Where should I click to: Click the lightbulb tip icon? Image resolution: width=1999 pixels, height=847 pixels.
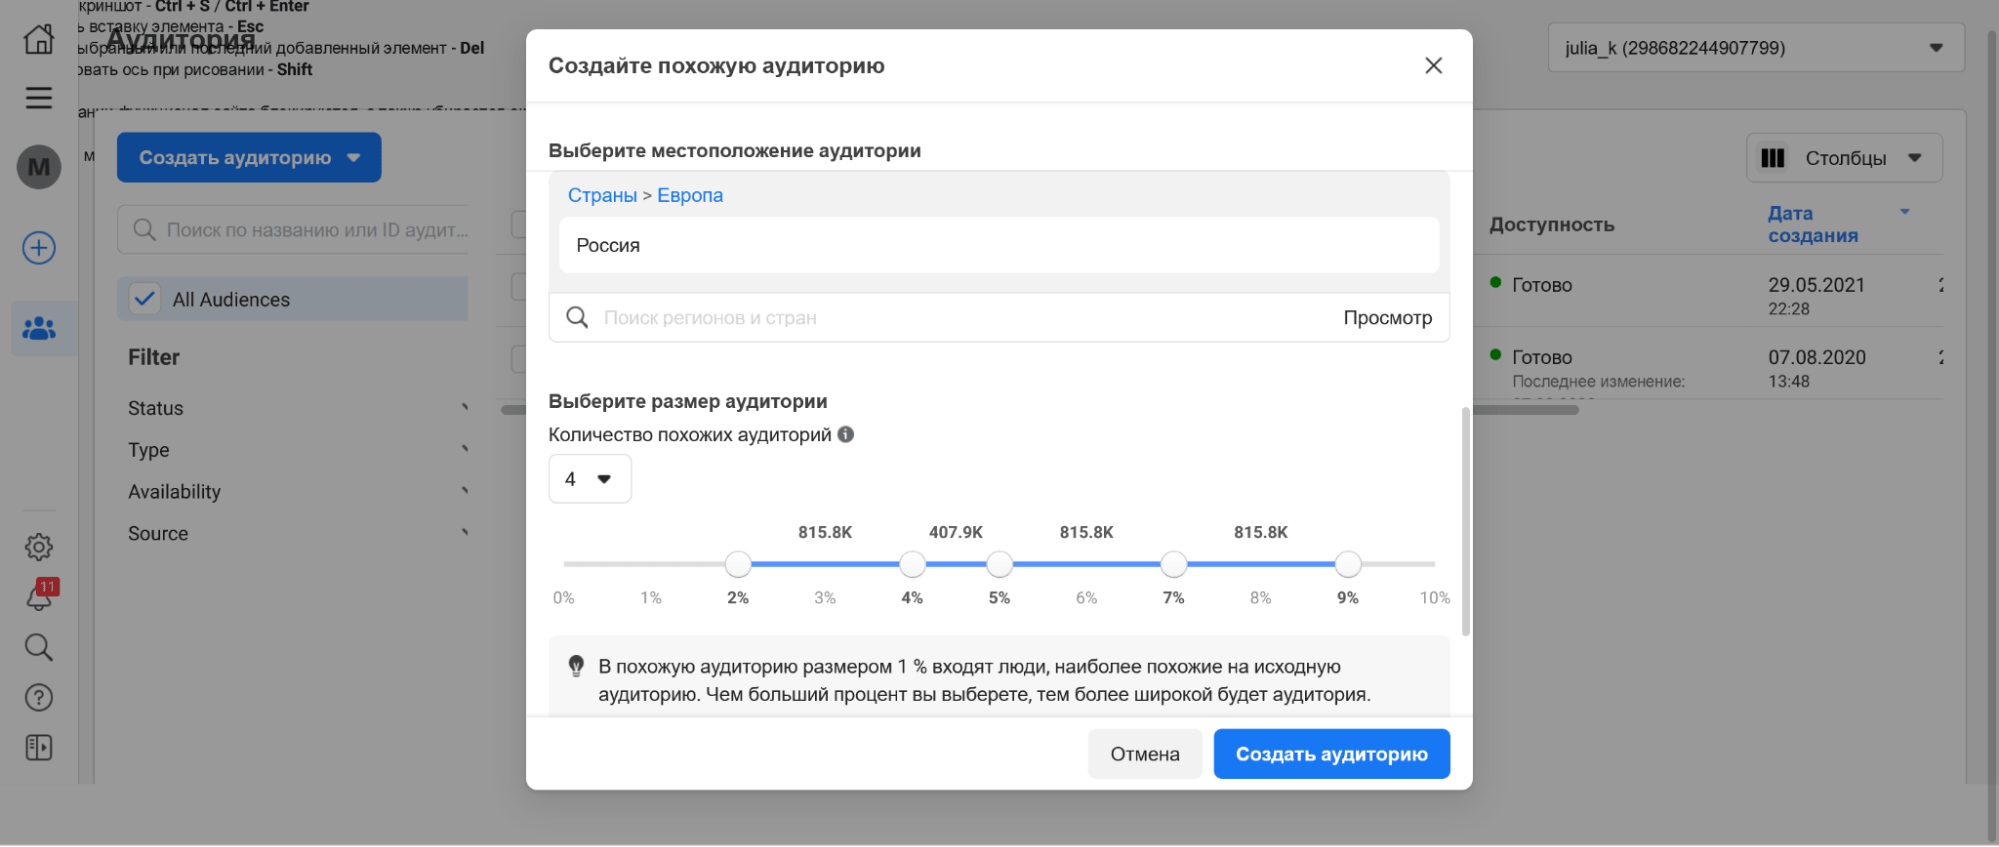[x=576, y=666]
